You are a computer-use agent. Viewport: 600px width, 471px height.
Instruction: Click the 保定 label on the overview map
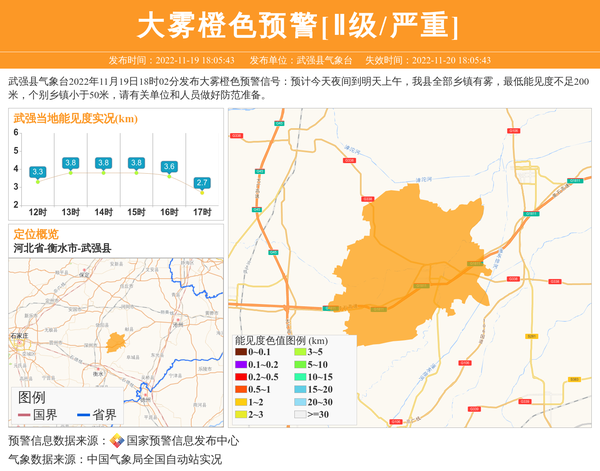tap(84, 274)
